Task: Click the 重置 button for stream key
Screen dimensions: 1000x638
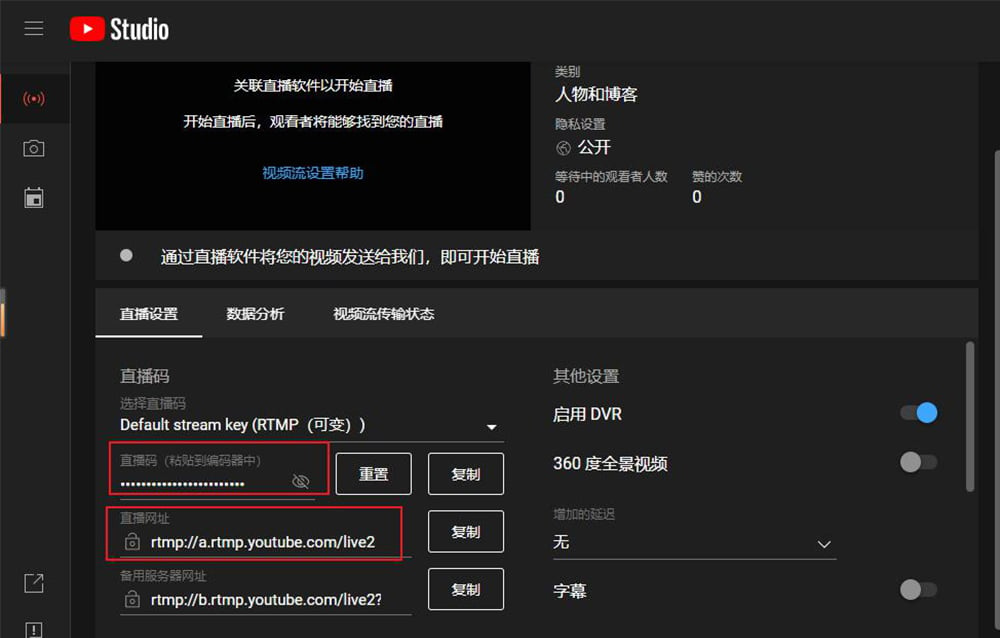Action: (x=373, y=474)
